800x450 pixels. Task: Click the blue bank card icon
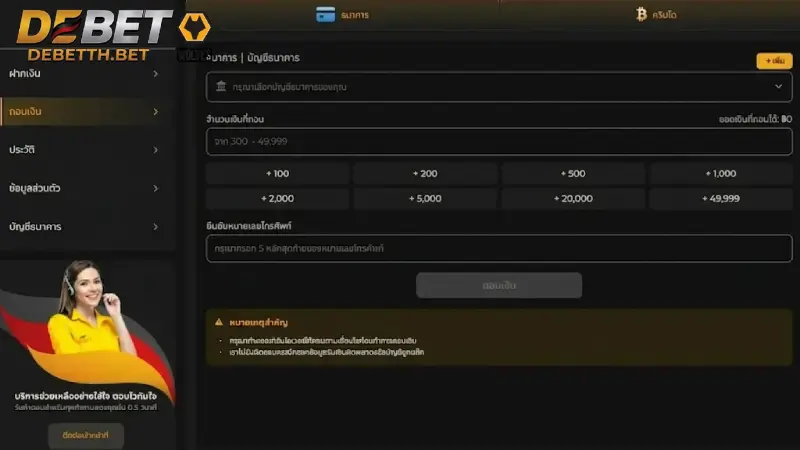coord(326,14)
